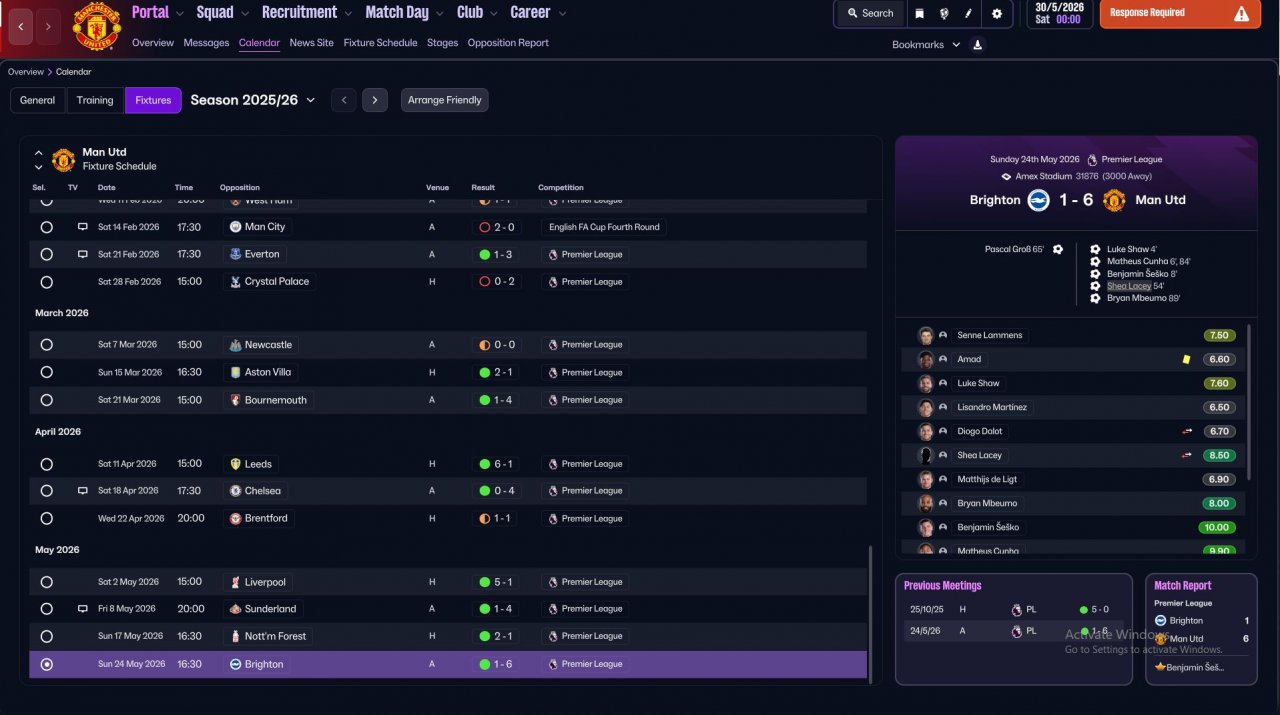
Task: Open the Match Report panel
Action: tap(1201, 629)
